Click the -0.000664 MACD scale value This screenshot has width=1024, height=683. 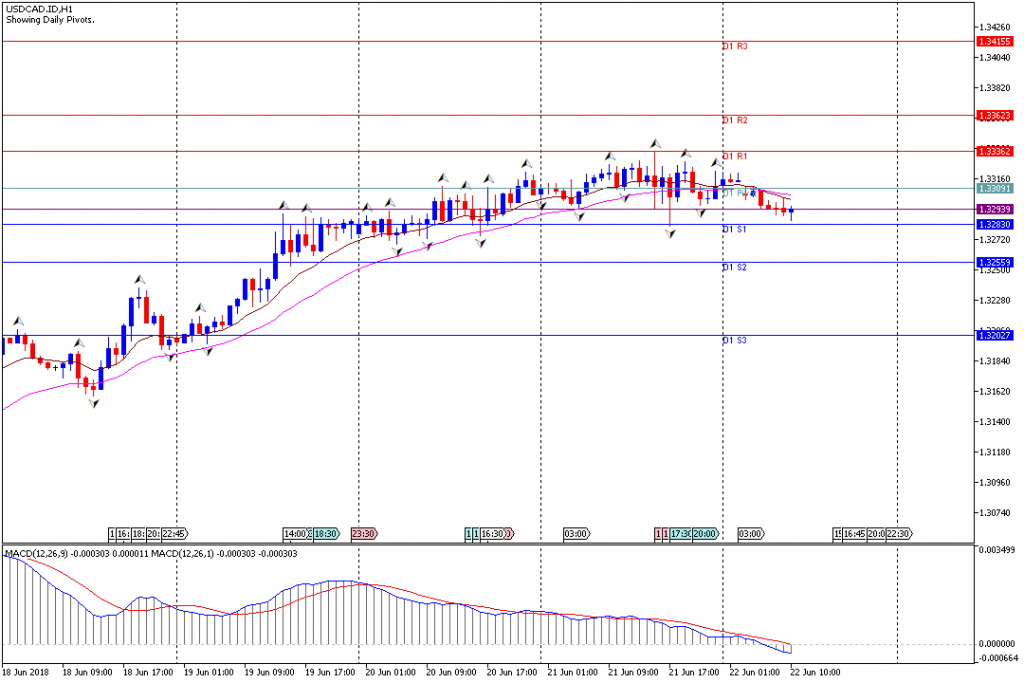(x=997, y=658)
